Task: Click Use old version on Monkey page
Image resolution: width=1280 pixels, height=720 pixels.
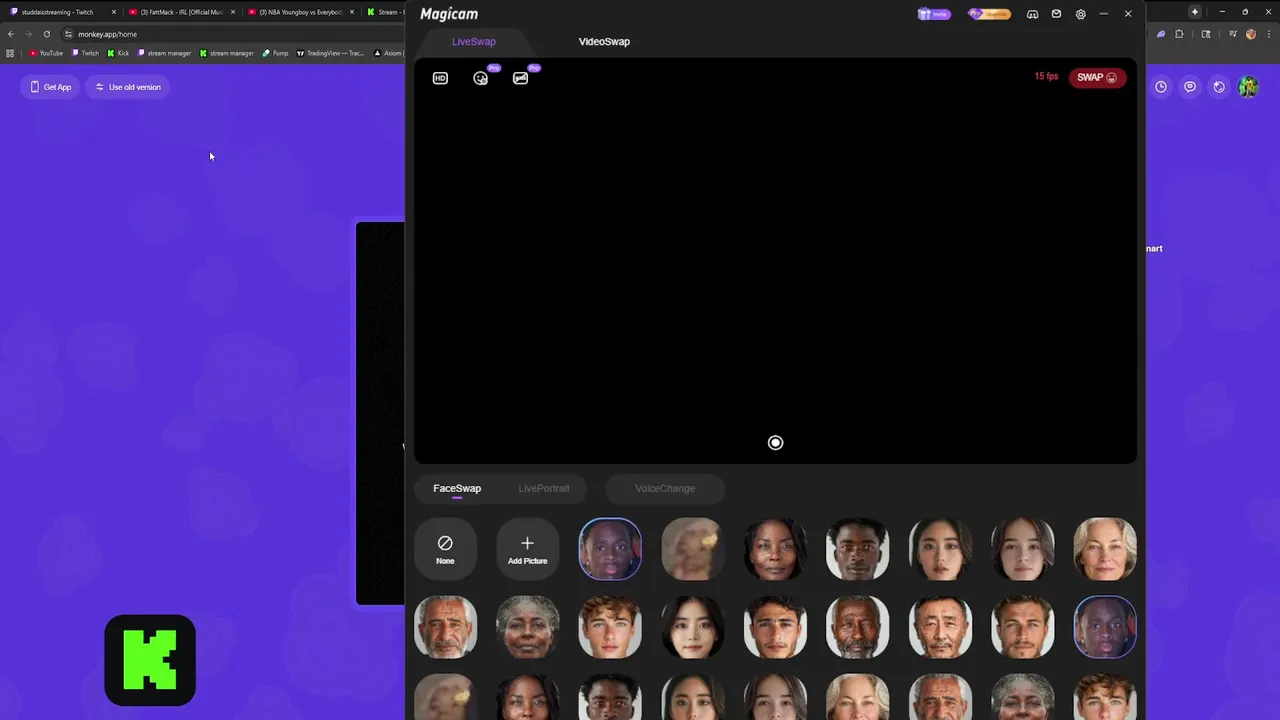Action: point(128,87)
